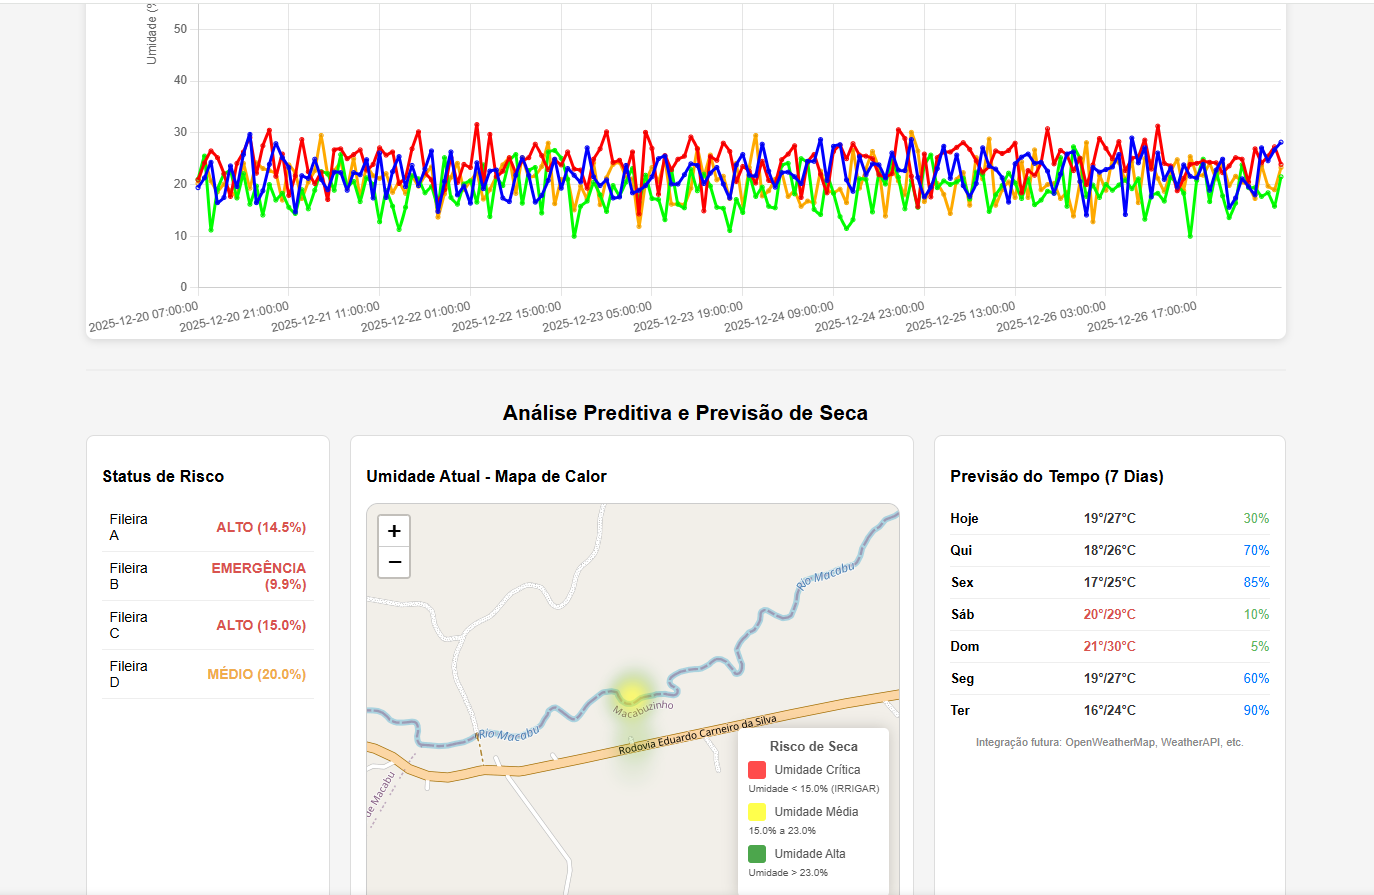Click the red Umidade Crítica legend swatch
This screenshot has width=1374, height=895.
point(757,770)
